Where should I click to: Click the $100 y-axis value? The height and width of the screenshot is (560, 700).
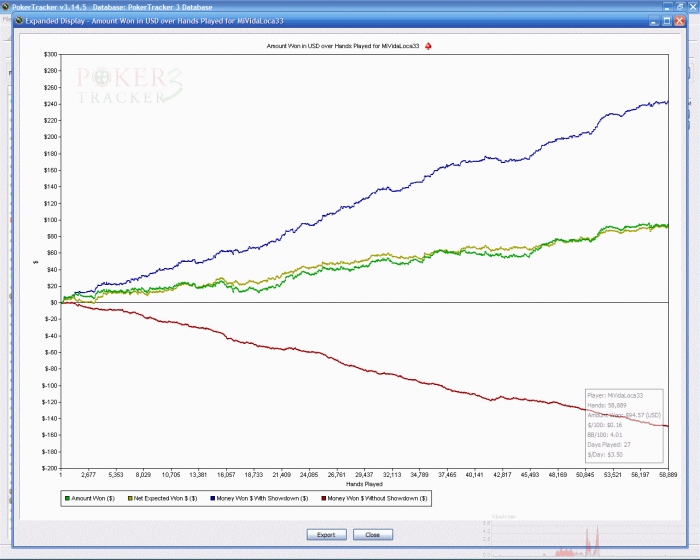(50, 220)
